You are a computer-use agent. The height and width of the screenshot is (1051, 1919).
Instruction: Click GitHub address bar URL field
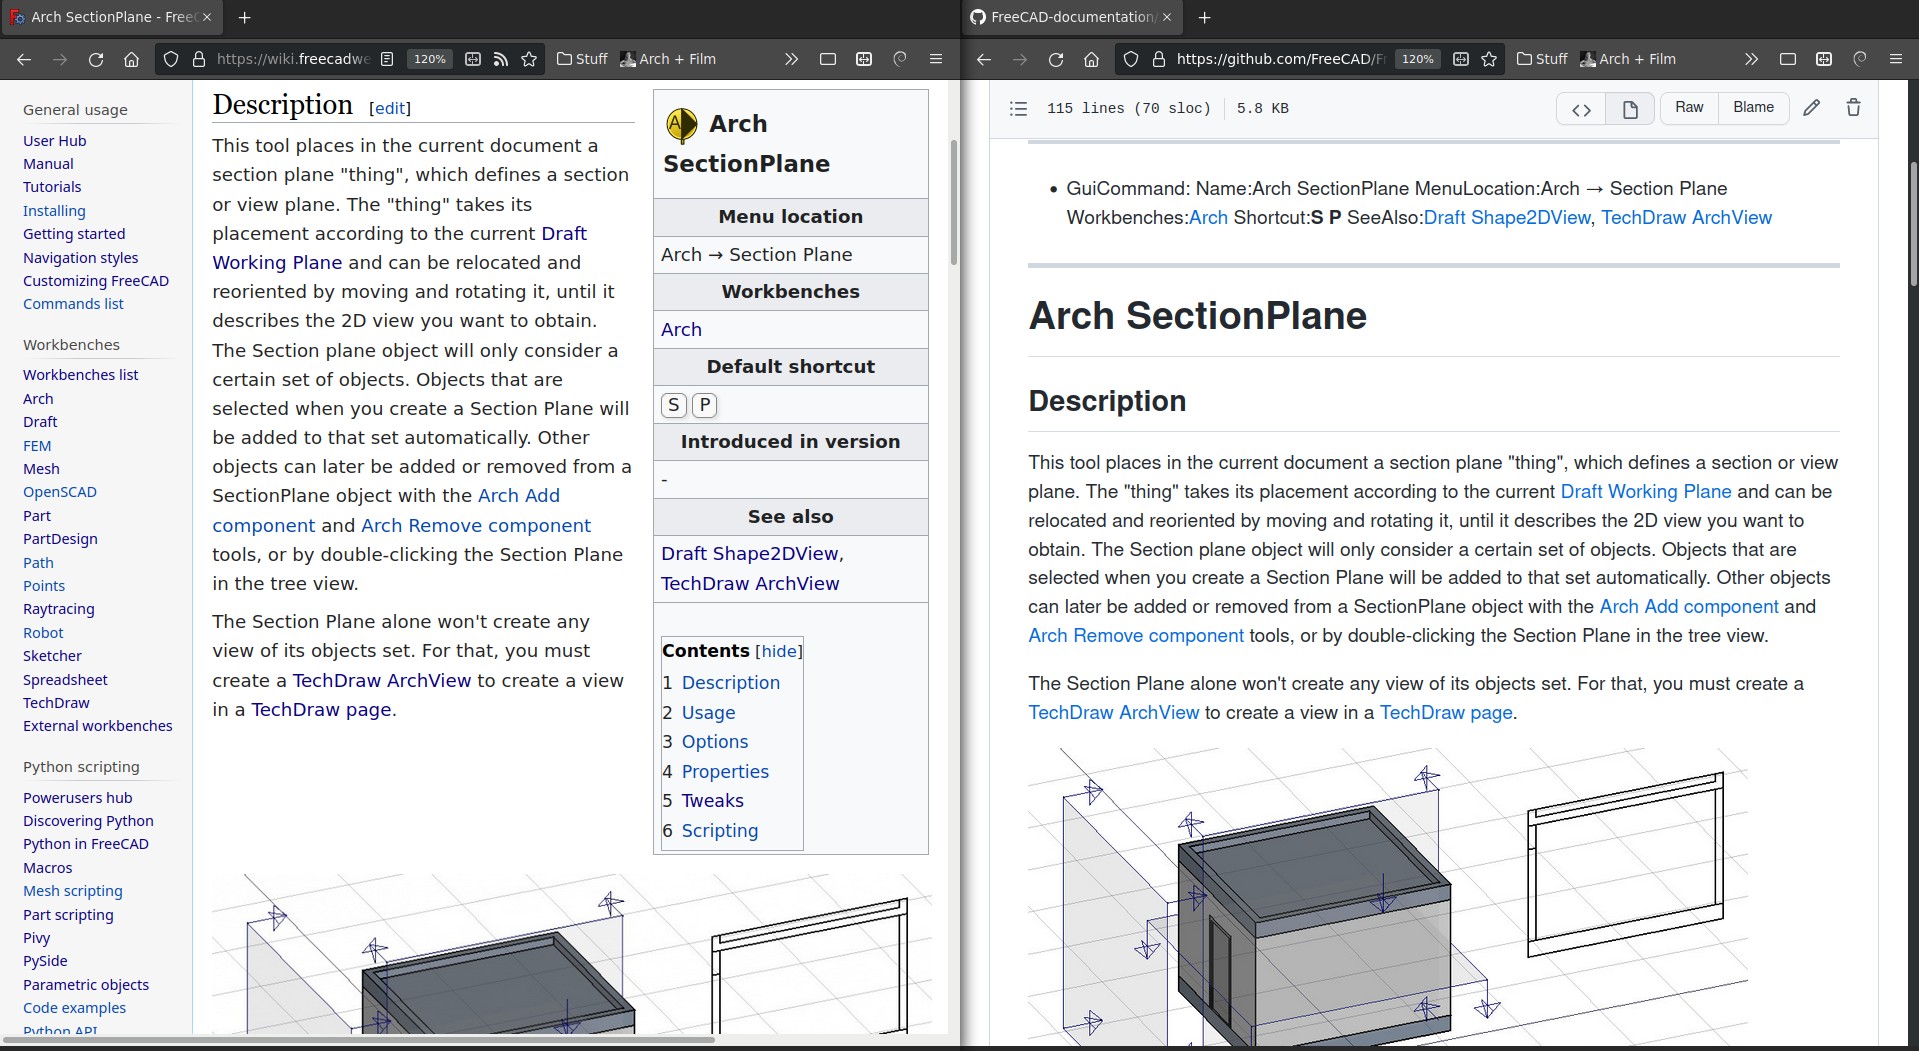click(1280, 59)
